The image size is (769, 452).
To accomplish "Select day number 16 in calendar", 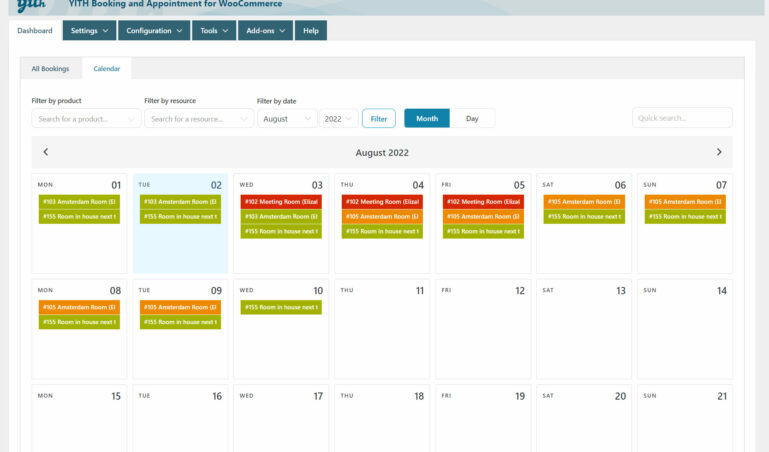I will coord(217,396).
